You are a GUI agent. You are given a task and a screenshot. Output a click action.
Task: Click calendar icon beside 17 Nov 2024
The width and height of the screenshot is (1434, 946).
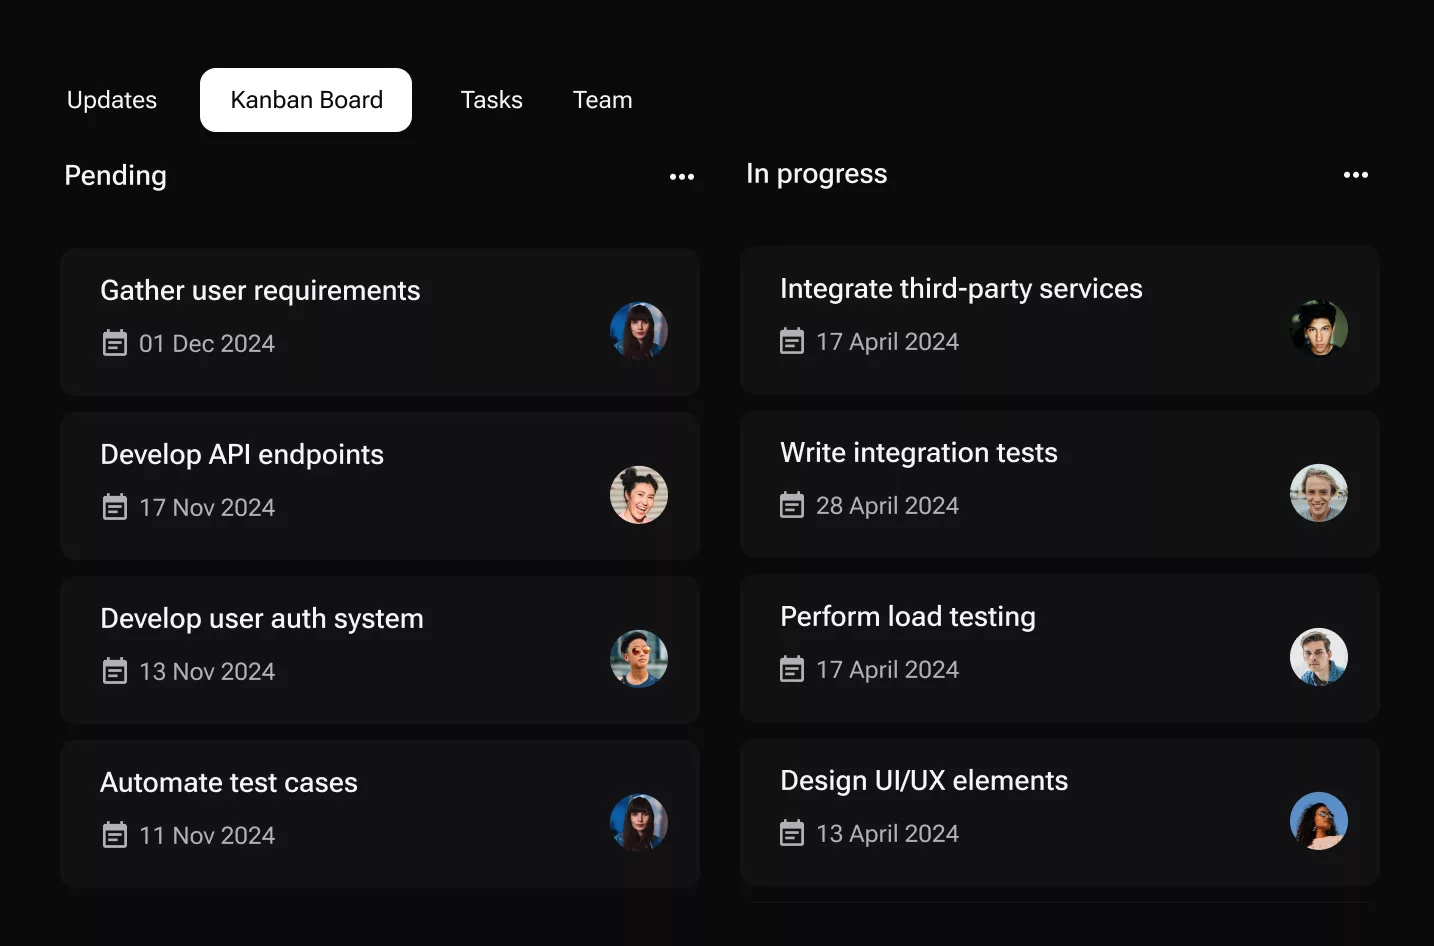(115, 507)
